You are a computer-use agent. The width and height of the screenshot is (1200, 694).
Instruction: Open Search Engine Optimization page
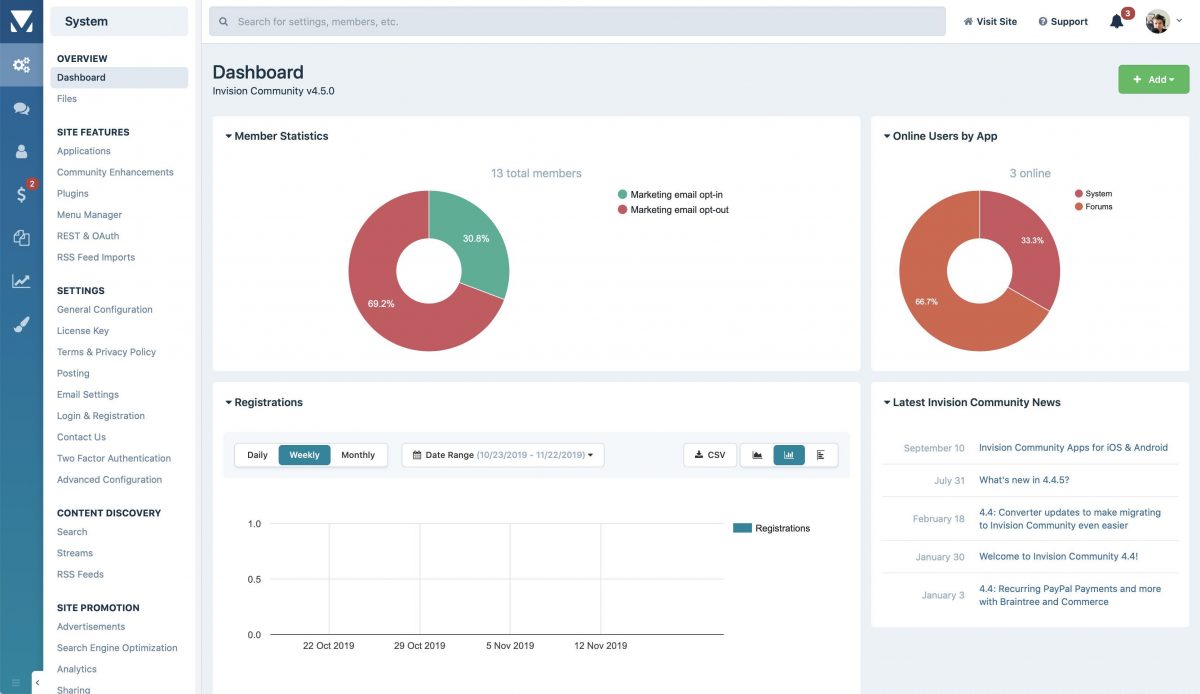[117, 648]
